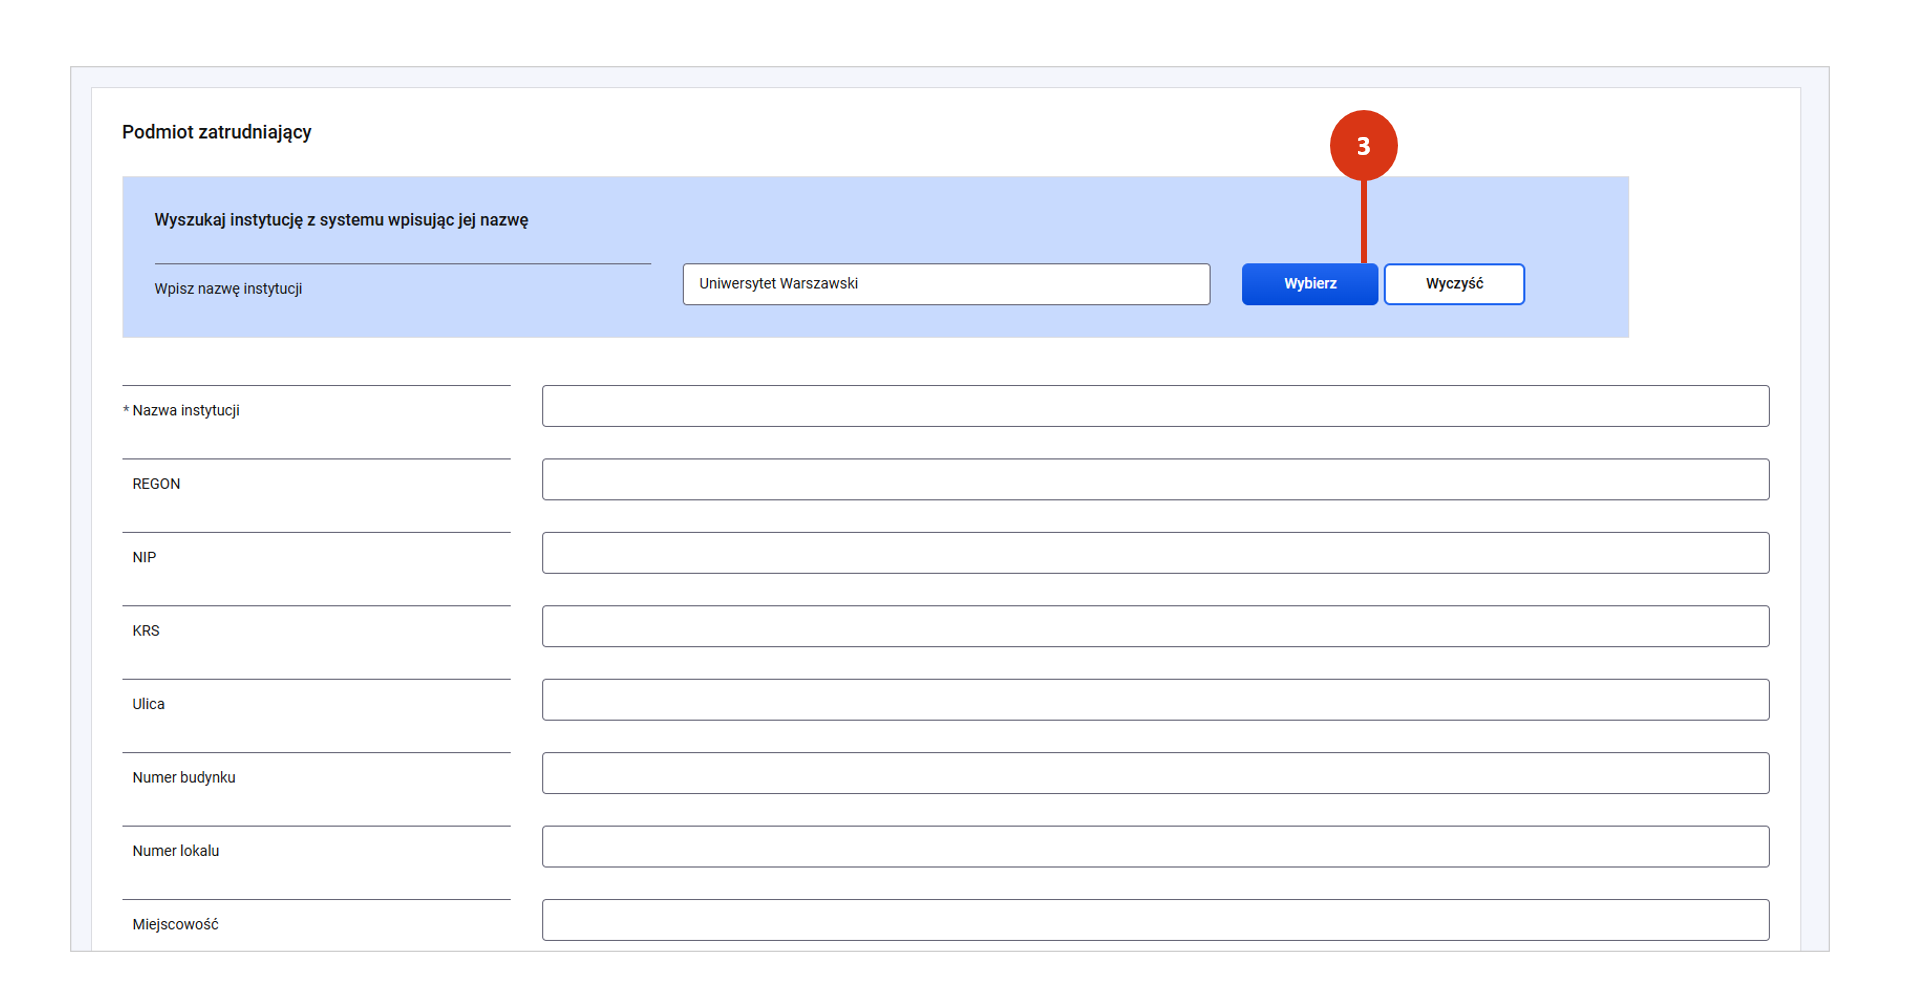Click the Wyszukaj instytucję z systemu heading
The width and height of the screenshot is (1909, 1004).
point(341,220)
